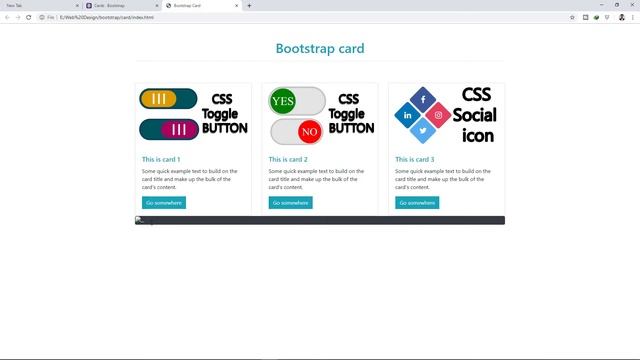Click the 'This is card 2' title
The width and height of the screenshot is (640, 360).
[288, 159]
